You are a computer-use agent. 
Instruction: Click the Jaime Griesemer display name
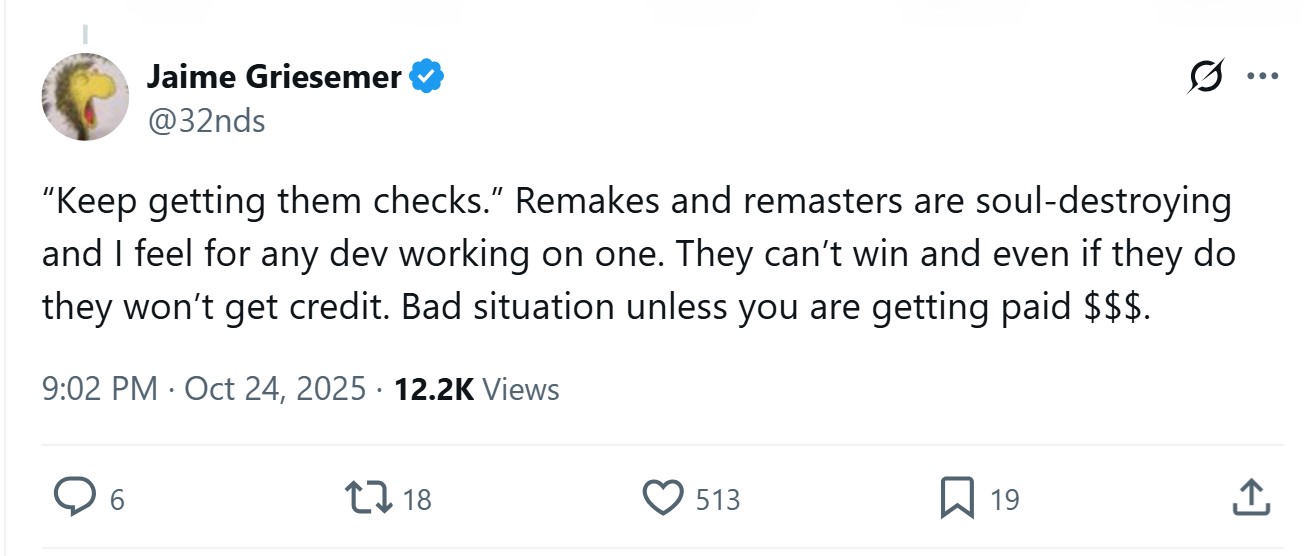pos(274,77)
